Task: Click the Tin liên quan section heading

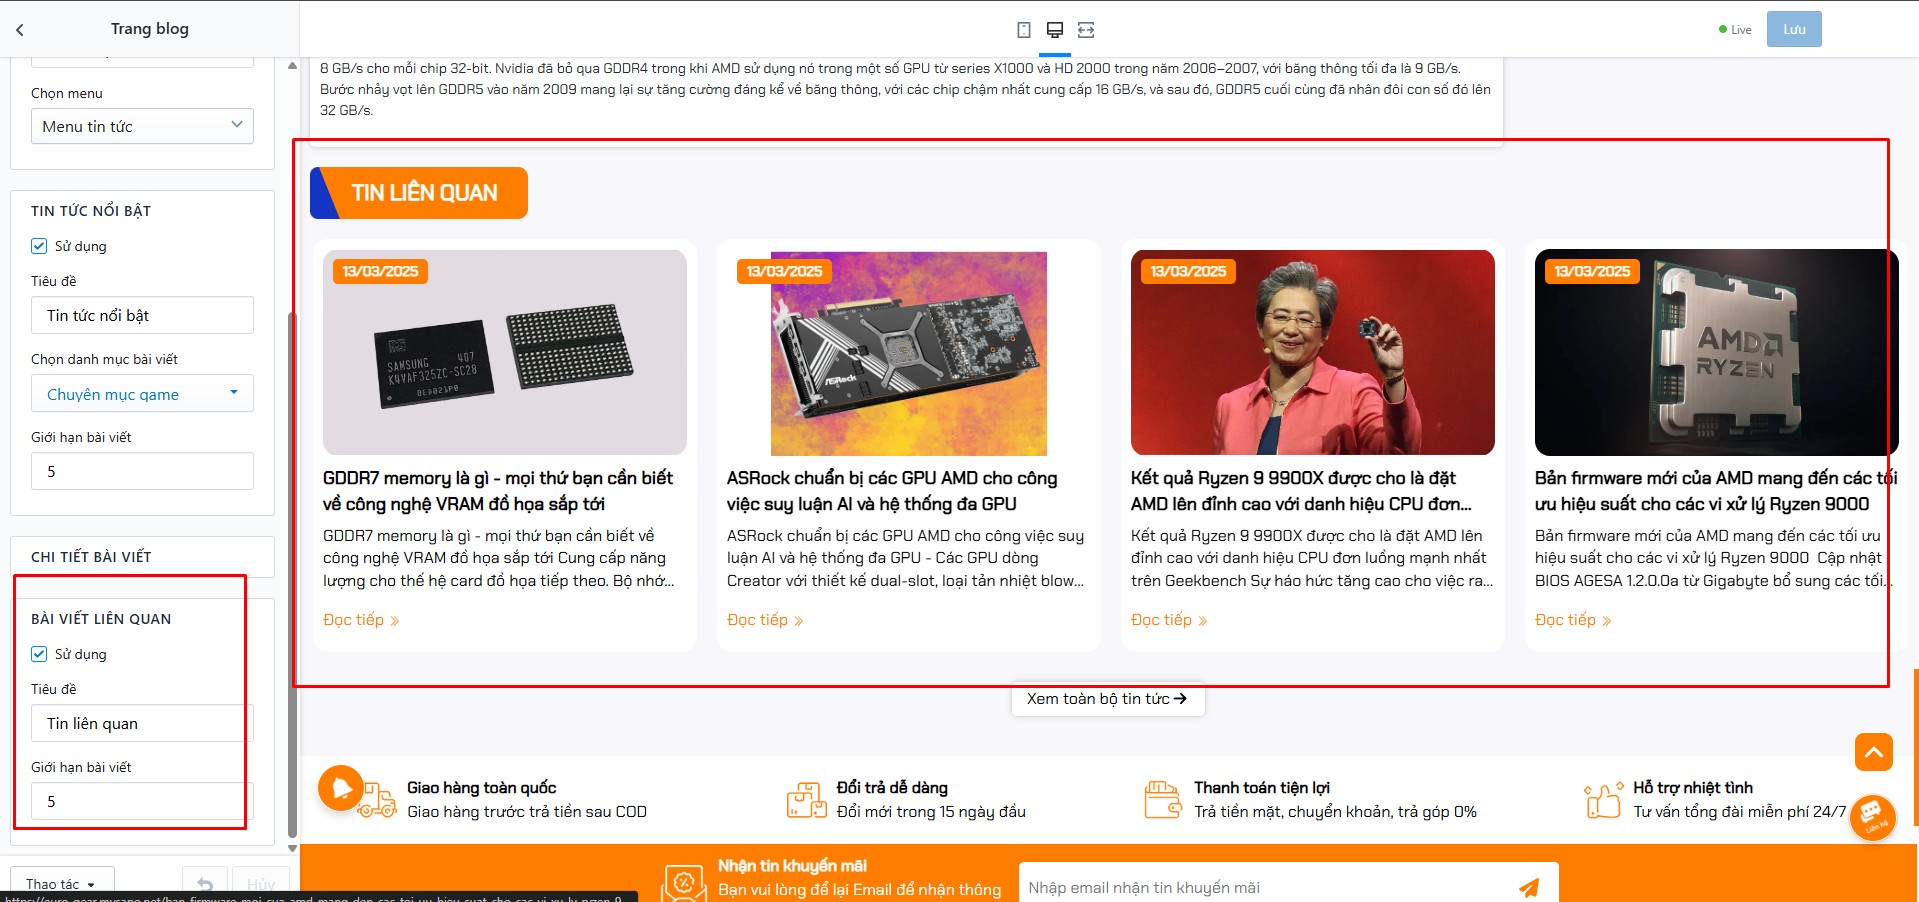Action: pos(419,193)
